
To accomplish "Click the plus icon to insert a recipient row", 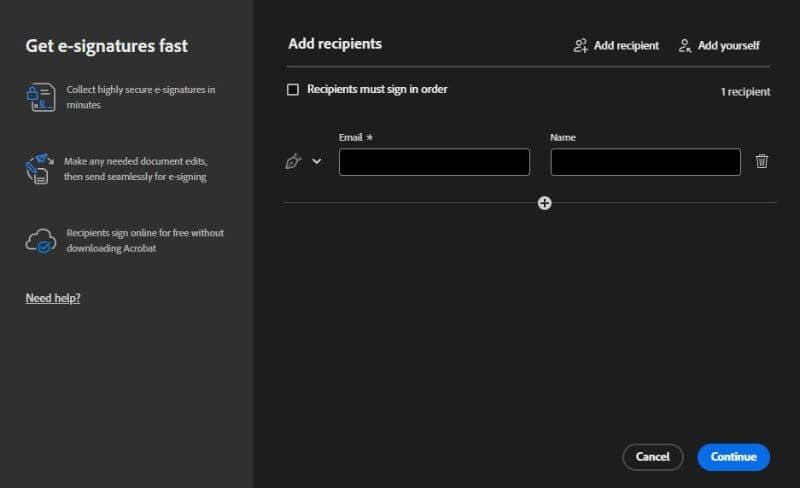I will pos(545,203).
